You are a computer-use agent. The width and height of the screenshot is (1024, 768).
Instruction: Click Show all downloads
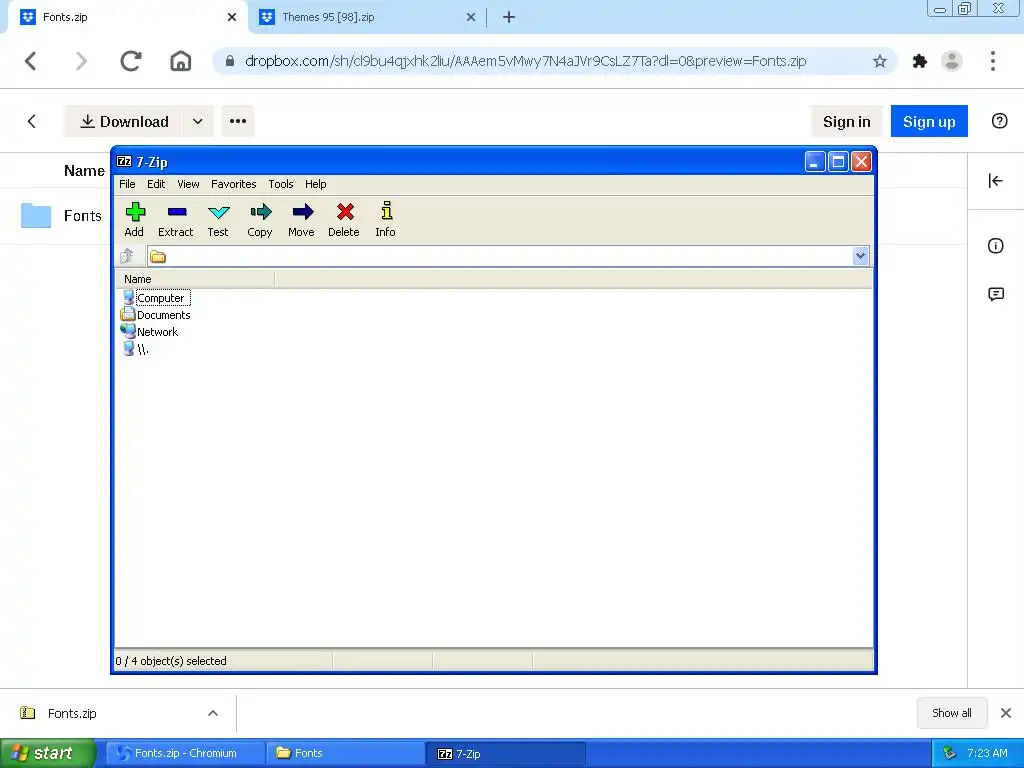tap(952, 713)
